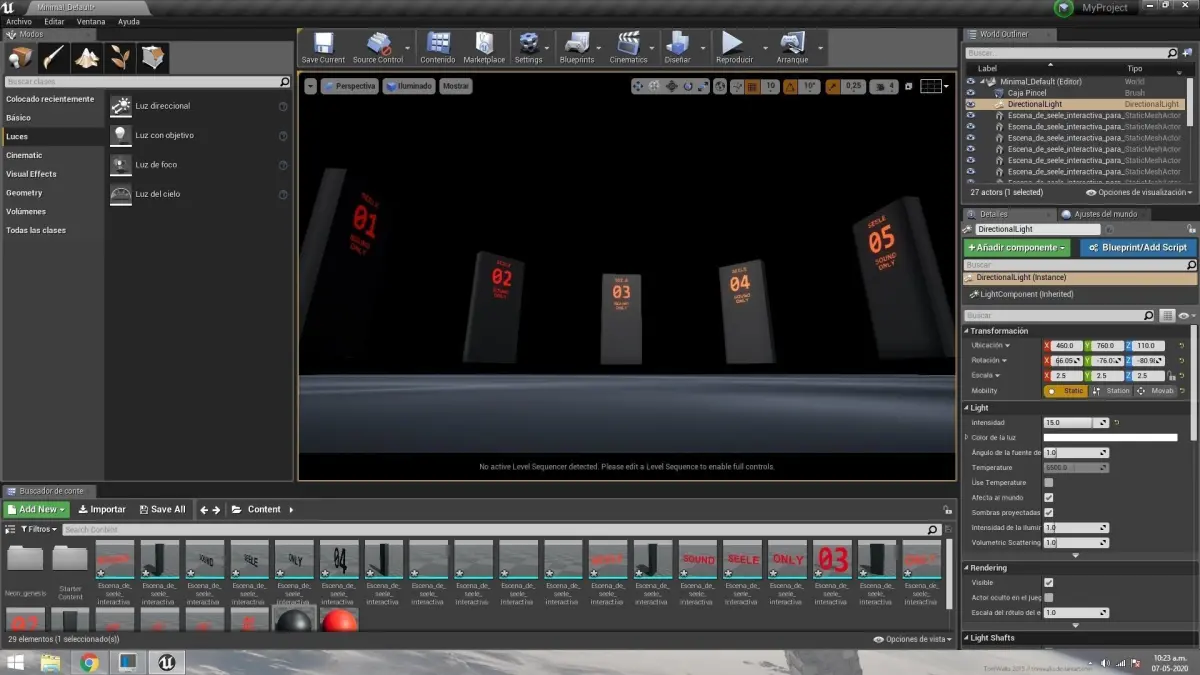Screen dimensions: 1200x675
Task: Click the viewport layout maximize icon
Action: 908,87
